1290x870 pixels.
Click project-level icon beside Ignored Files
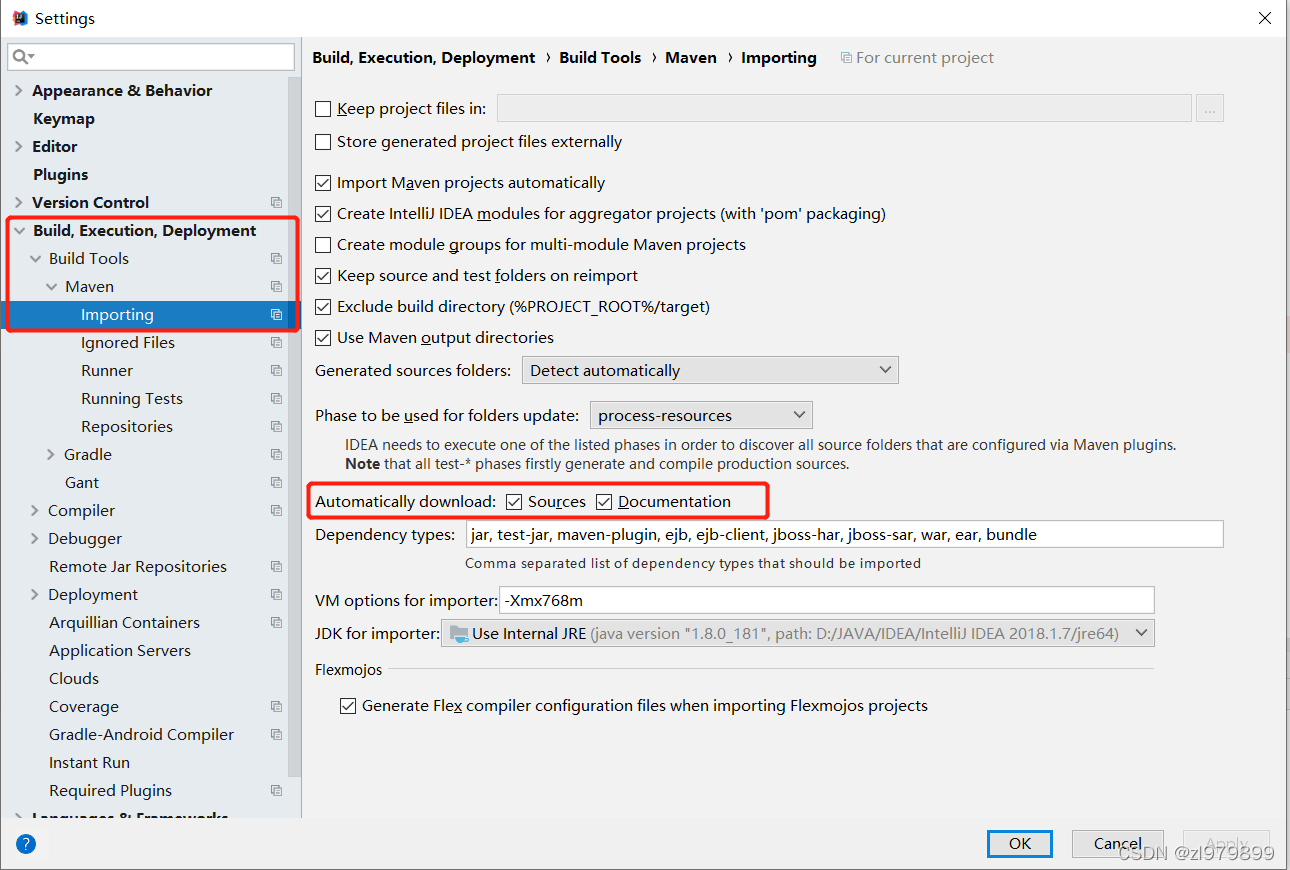click(x=277, y=343)
